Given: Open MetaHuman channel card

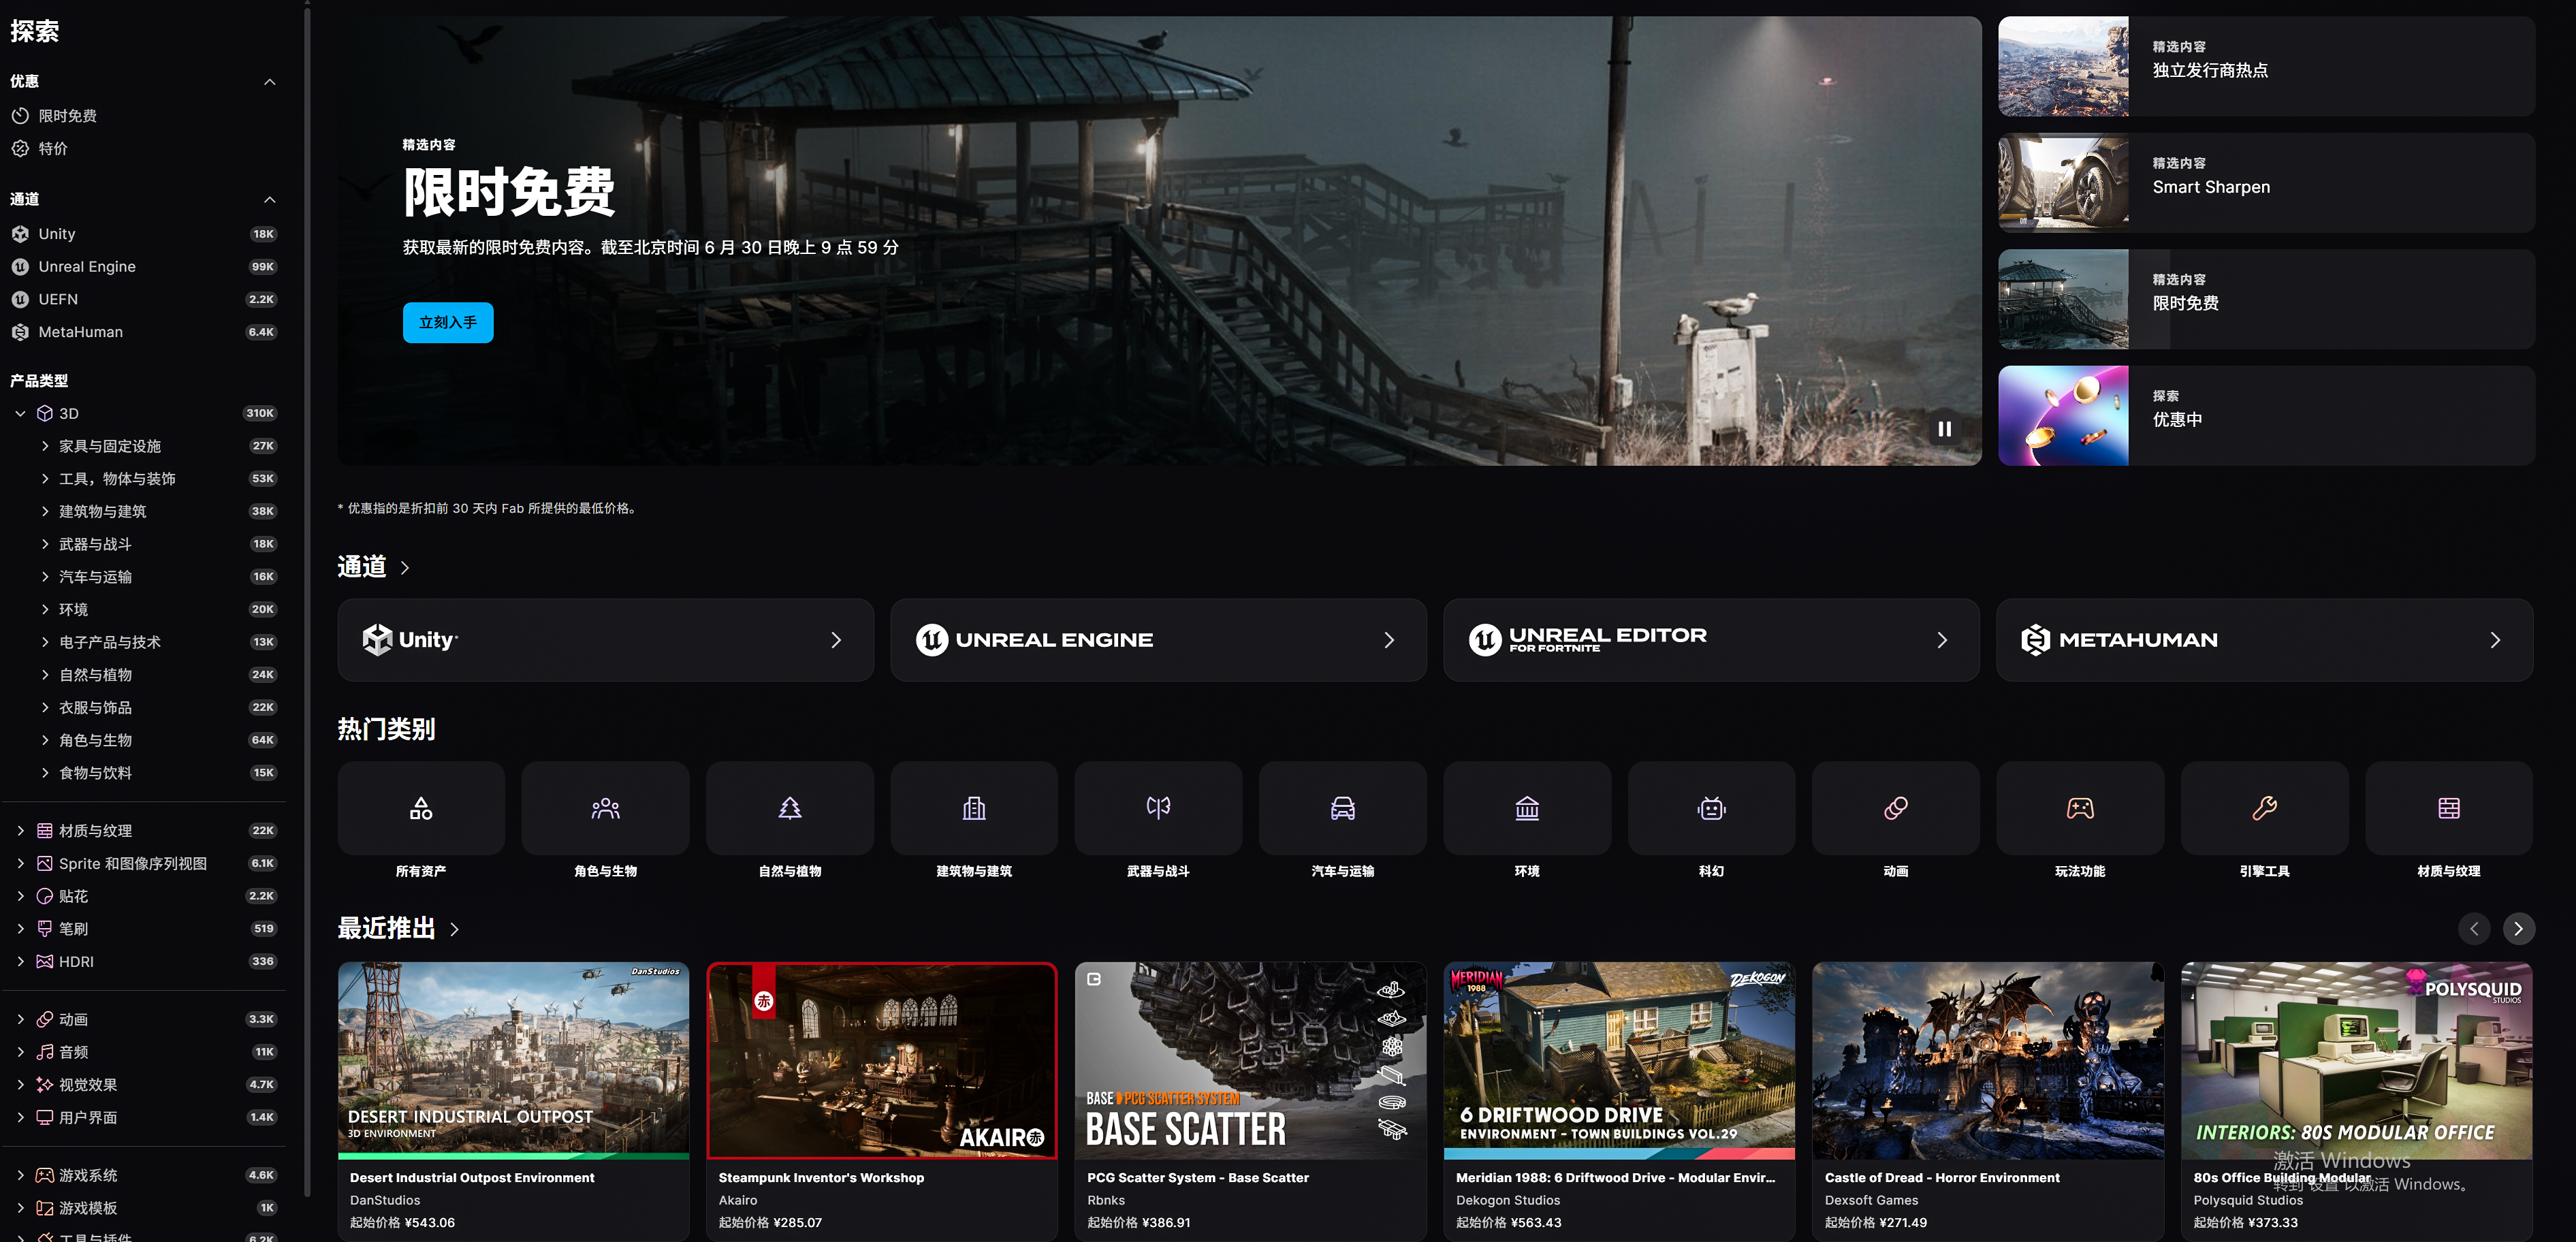Looking at the screenshot, I should click(2264, 640).
